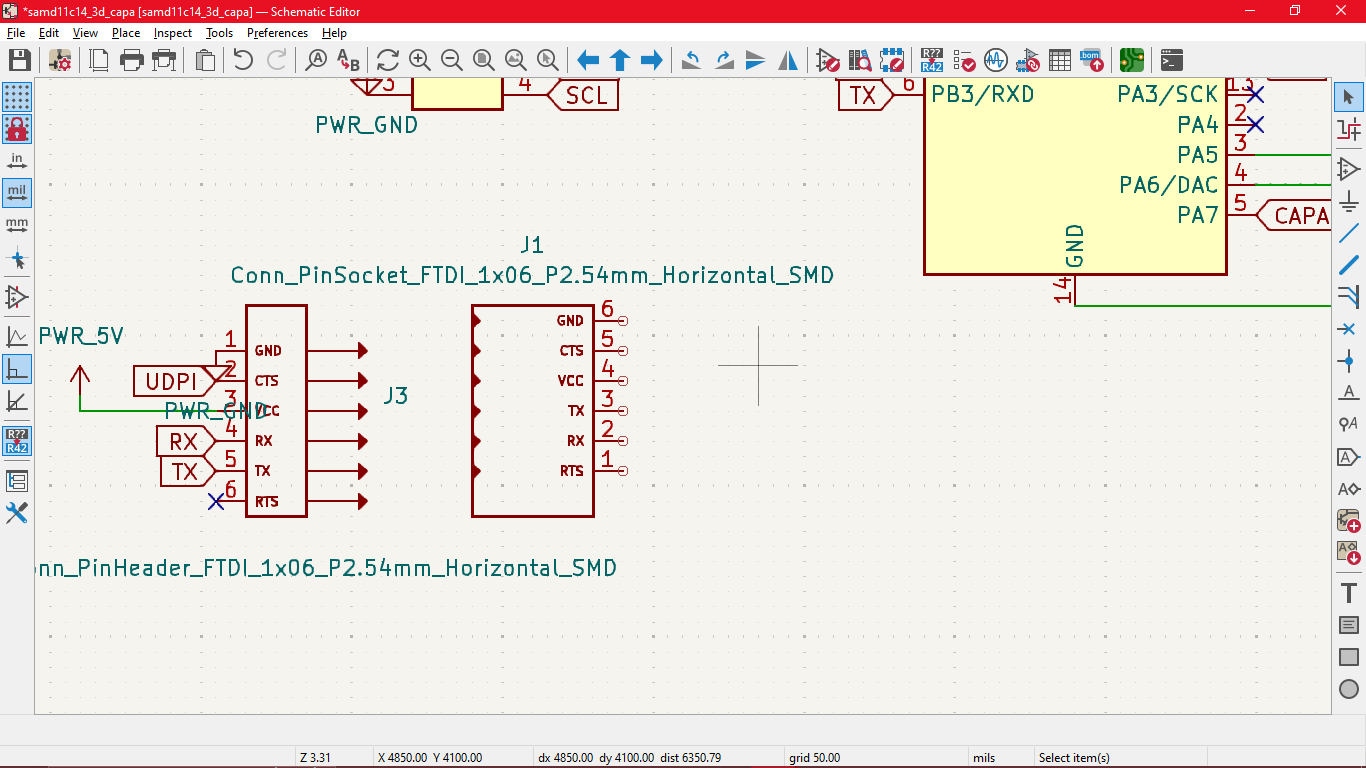Navigate up one hierarchy sheet

[x=620, y=60]
